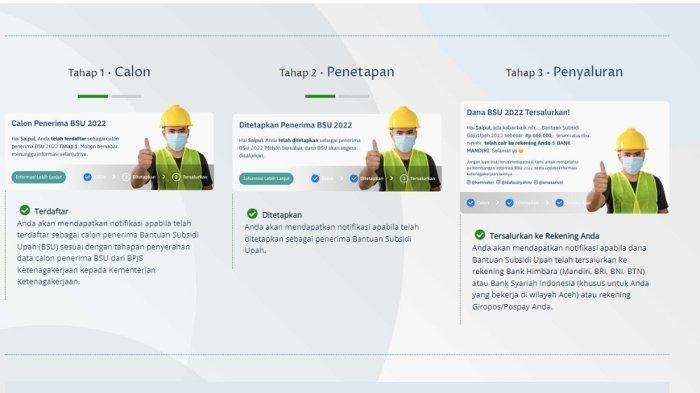Click step 2 Ditetapkan circle in Calon Penerima card
Image resolution: width=700 pixels, height=393 pixels.
[x=126, y=177]
